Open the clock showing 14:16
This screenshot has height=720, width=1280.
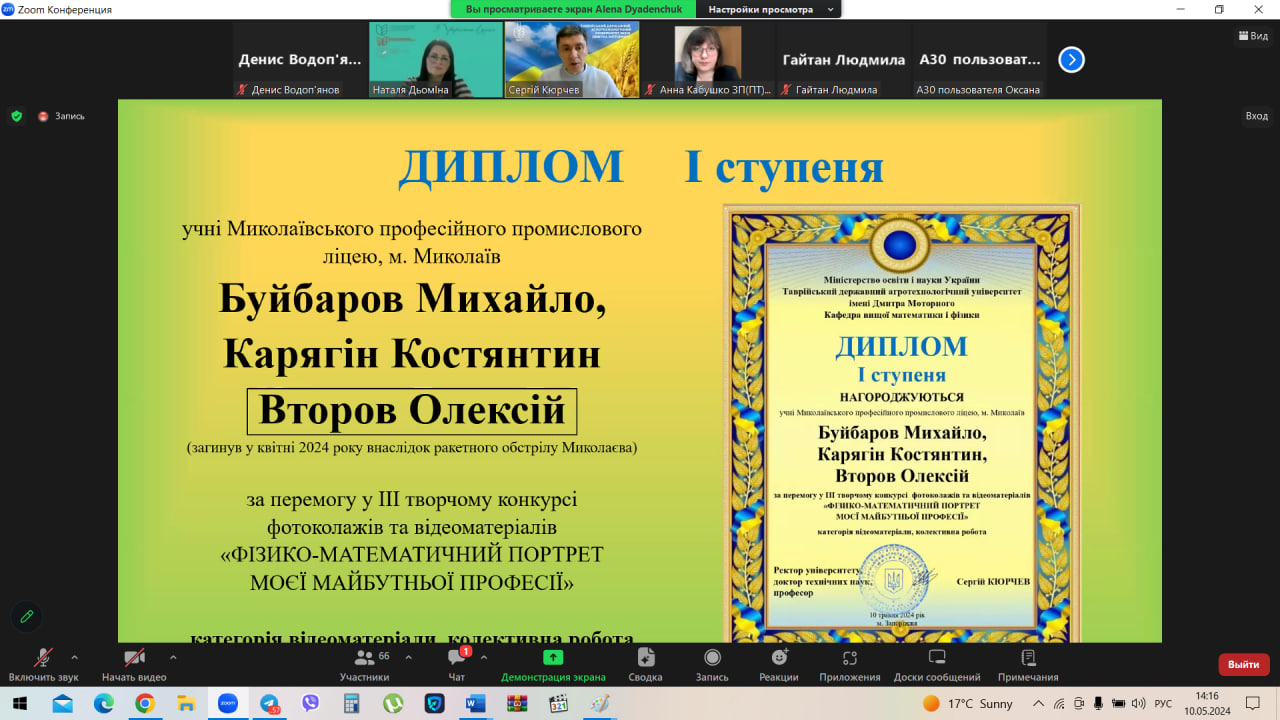(1207, 704)
